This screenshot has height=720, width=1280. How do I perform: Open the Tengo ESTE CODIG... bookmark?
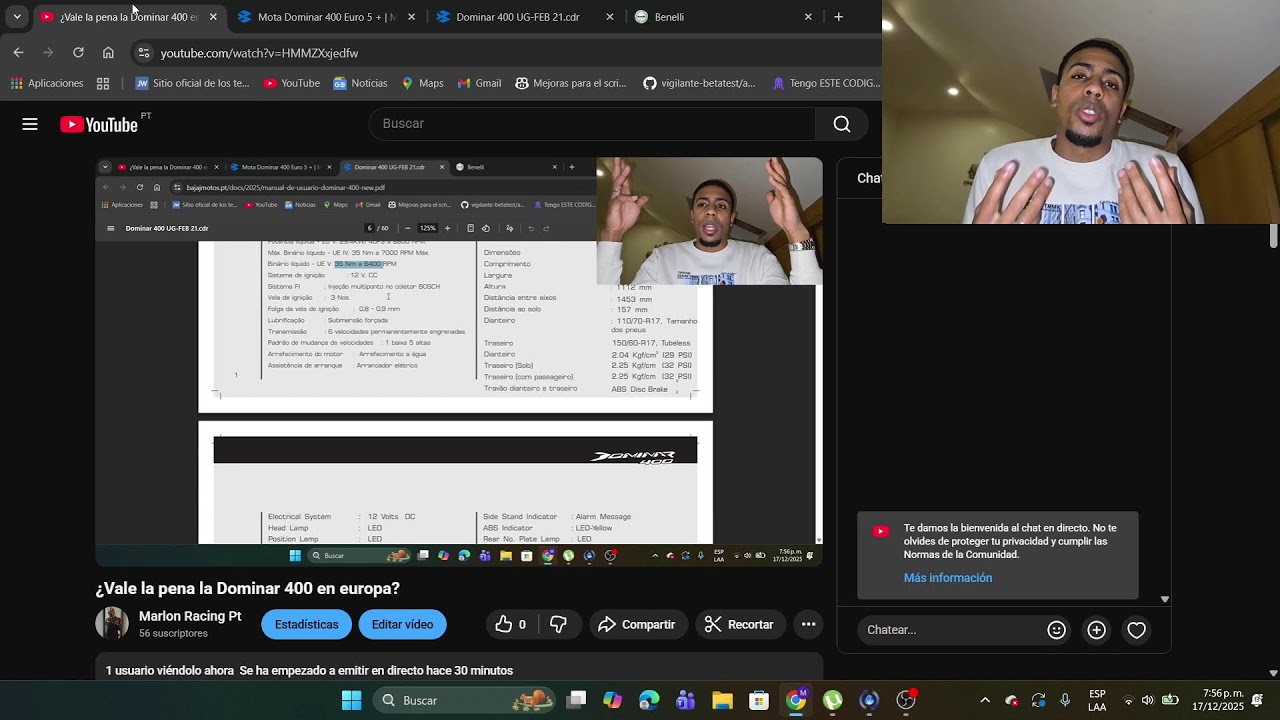click(x=825, y=83)
